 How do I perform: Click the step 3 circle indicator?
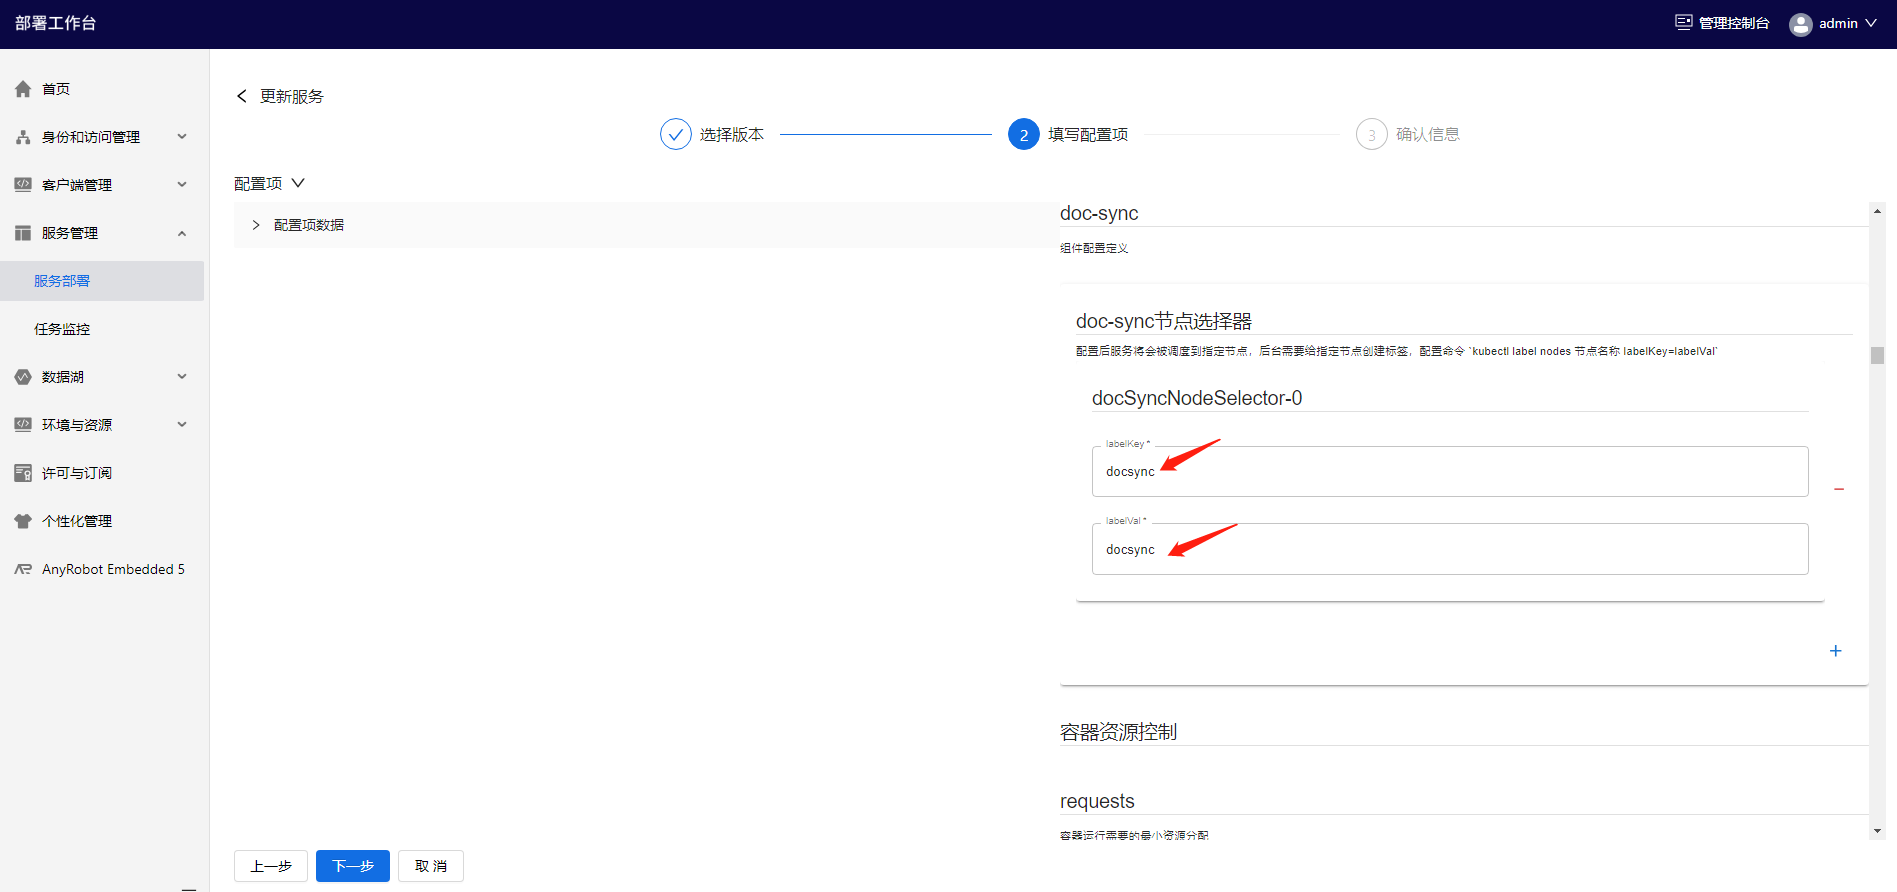tap(1372, 134)
